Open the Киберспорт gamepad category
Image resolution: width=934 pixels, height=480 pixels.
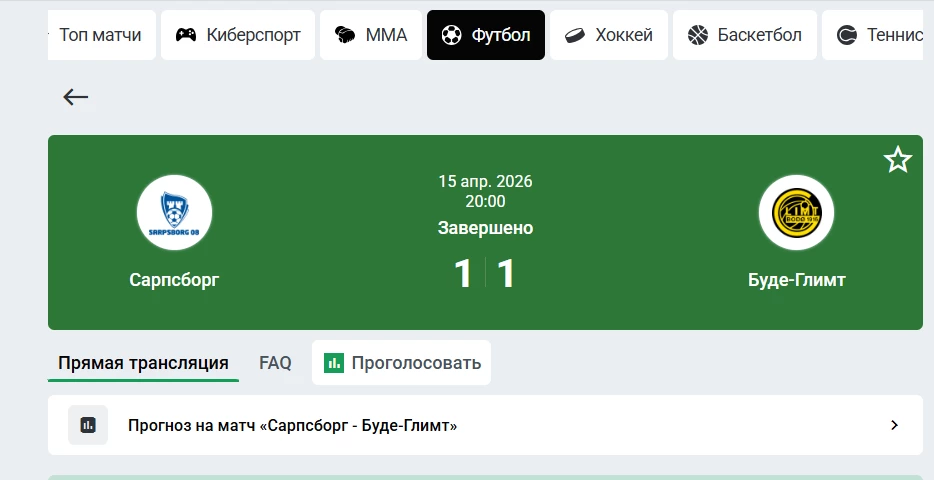point(186,35)
